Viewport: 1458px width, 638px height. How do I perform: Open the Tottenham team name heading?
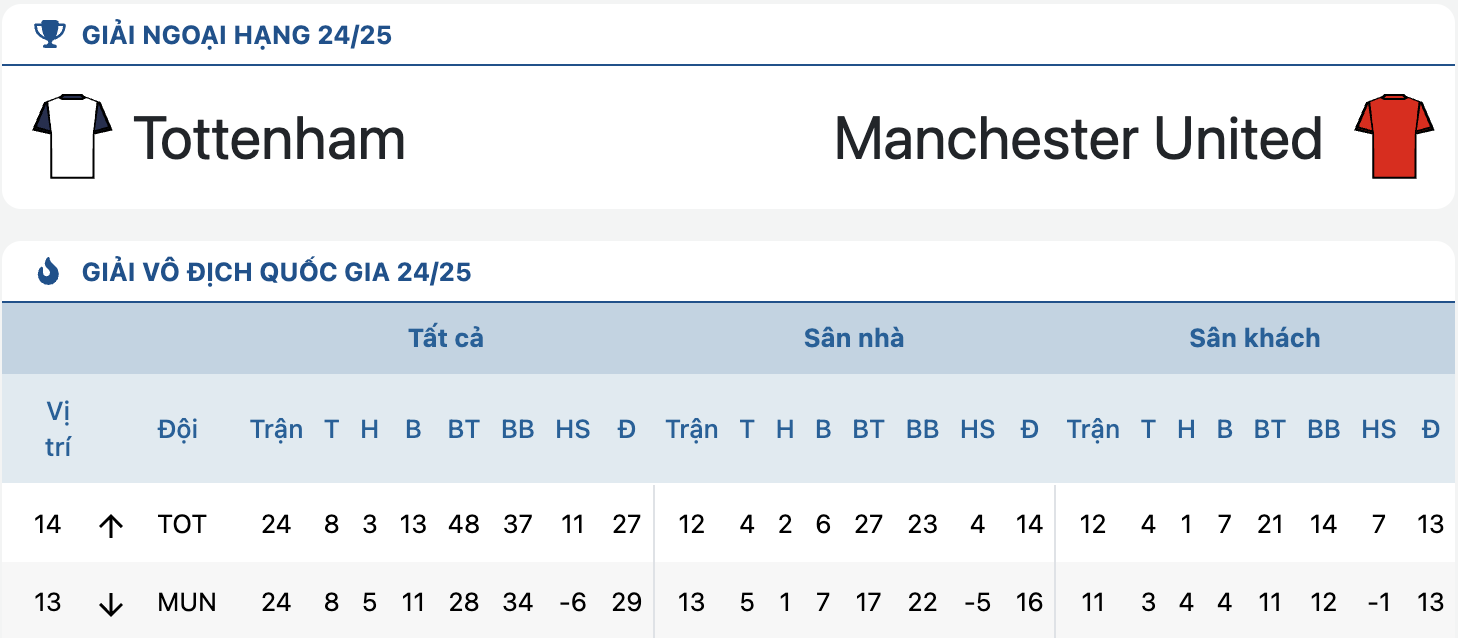pos(269,138)
